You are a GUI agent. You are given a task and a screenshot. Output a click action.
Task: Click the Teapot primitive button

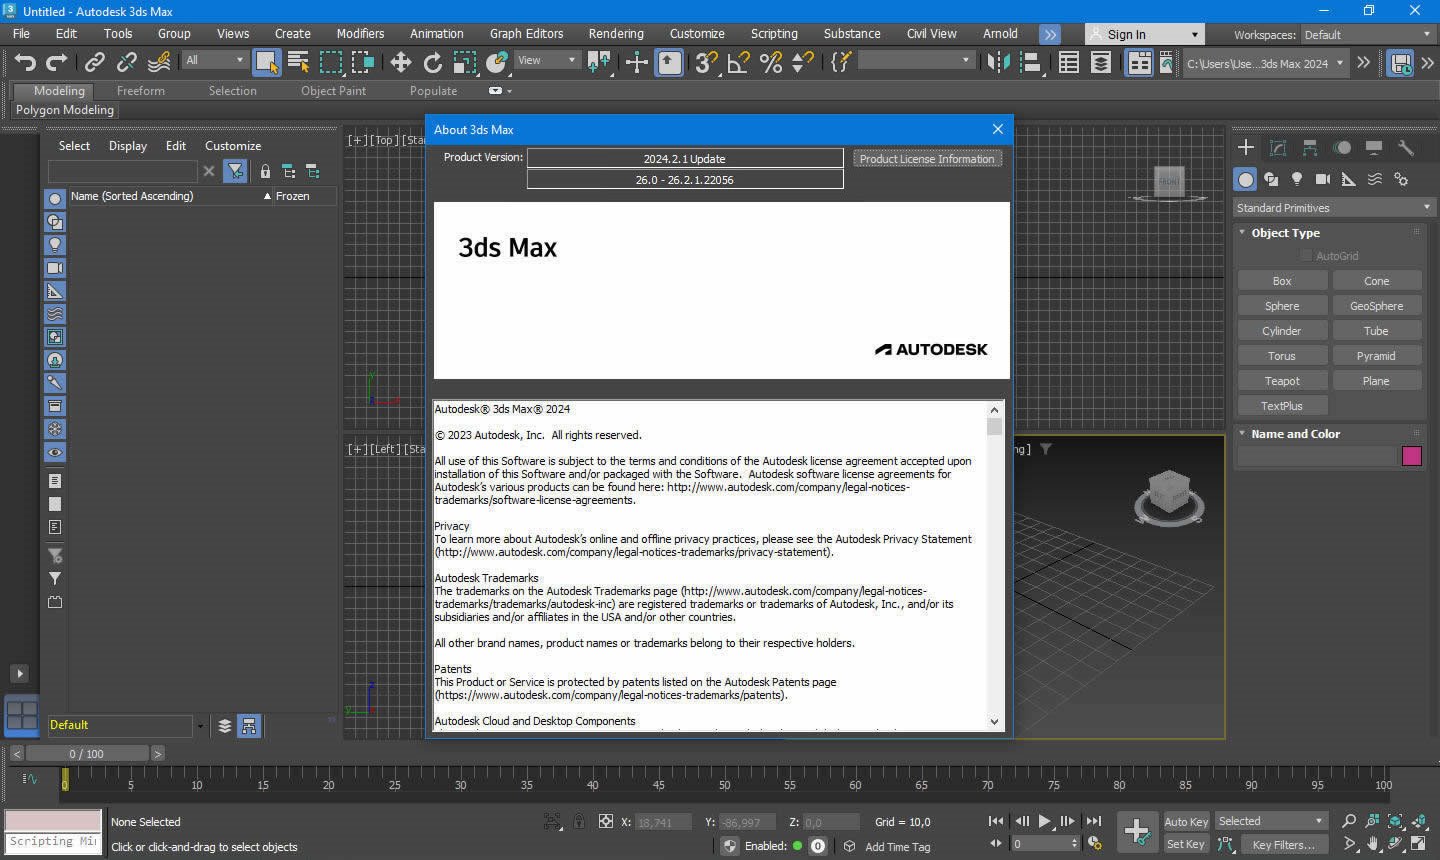pyautogui.click(x=1281, y=381)
